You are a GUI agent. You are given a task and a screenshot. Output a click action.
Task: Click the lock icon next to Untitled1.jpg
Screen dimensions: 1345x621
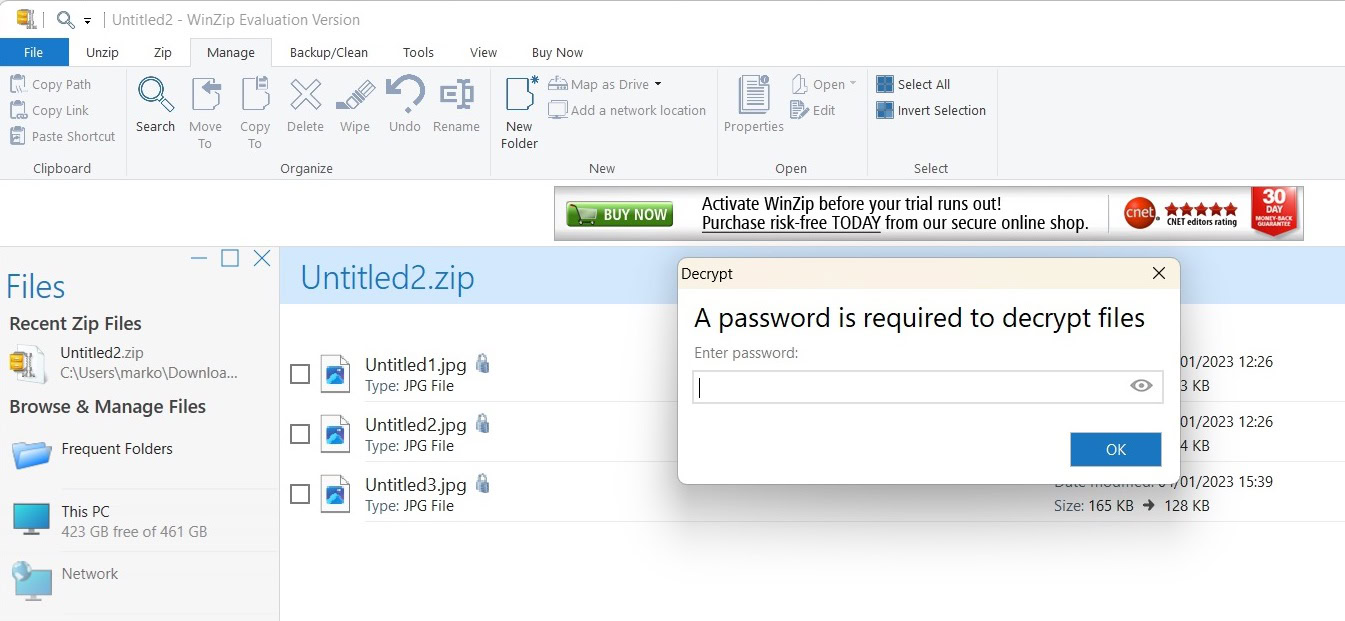(483, 363)
